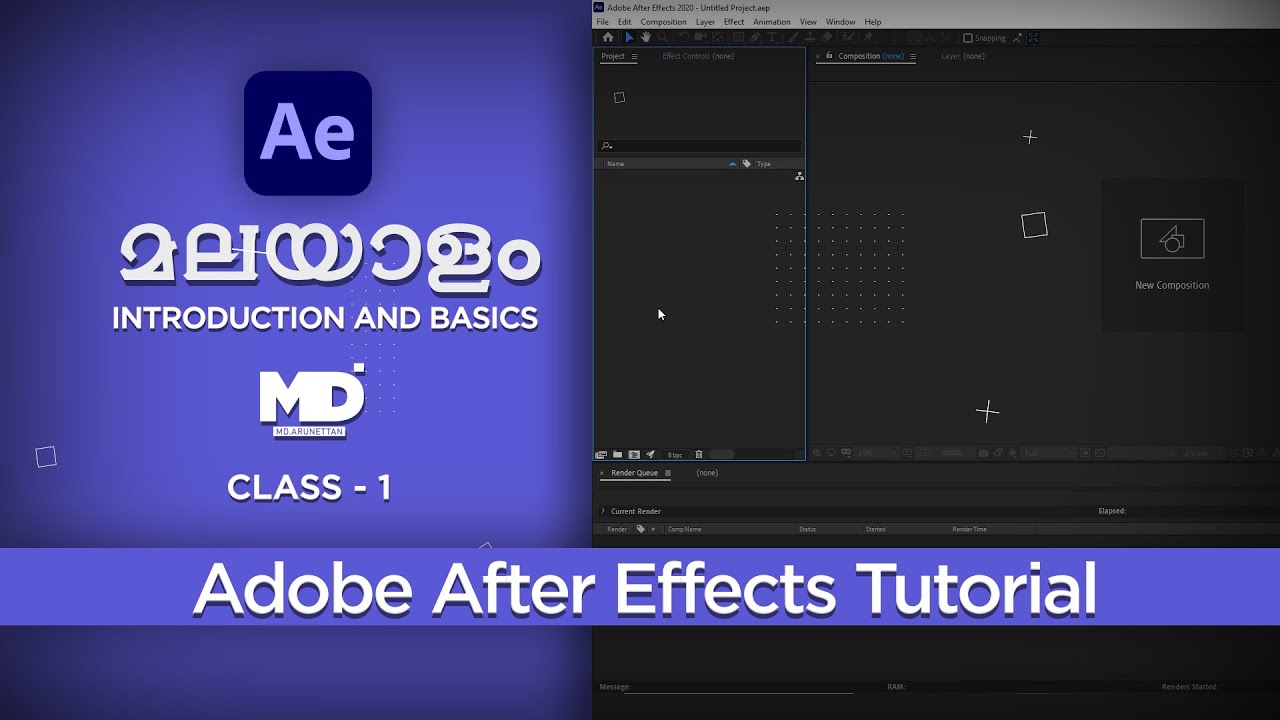Select the Puppet Pin tool
1280x720 pixels.
[868, 38]
